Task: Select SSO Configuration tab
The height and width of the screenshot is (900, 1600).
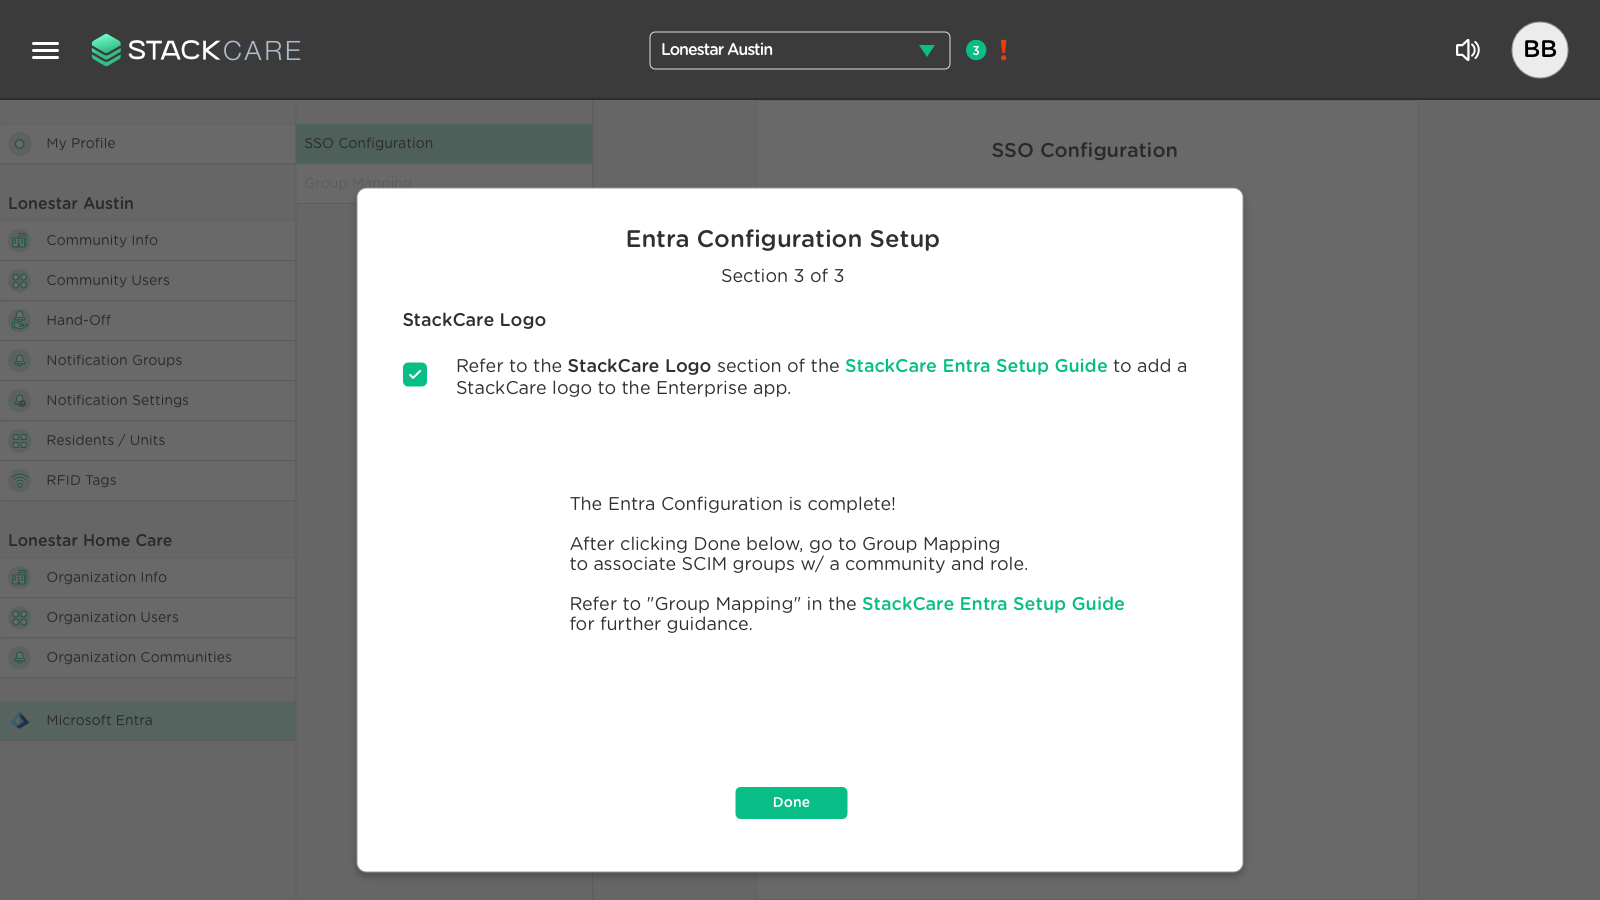Action: tap(444, 143)
